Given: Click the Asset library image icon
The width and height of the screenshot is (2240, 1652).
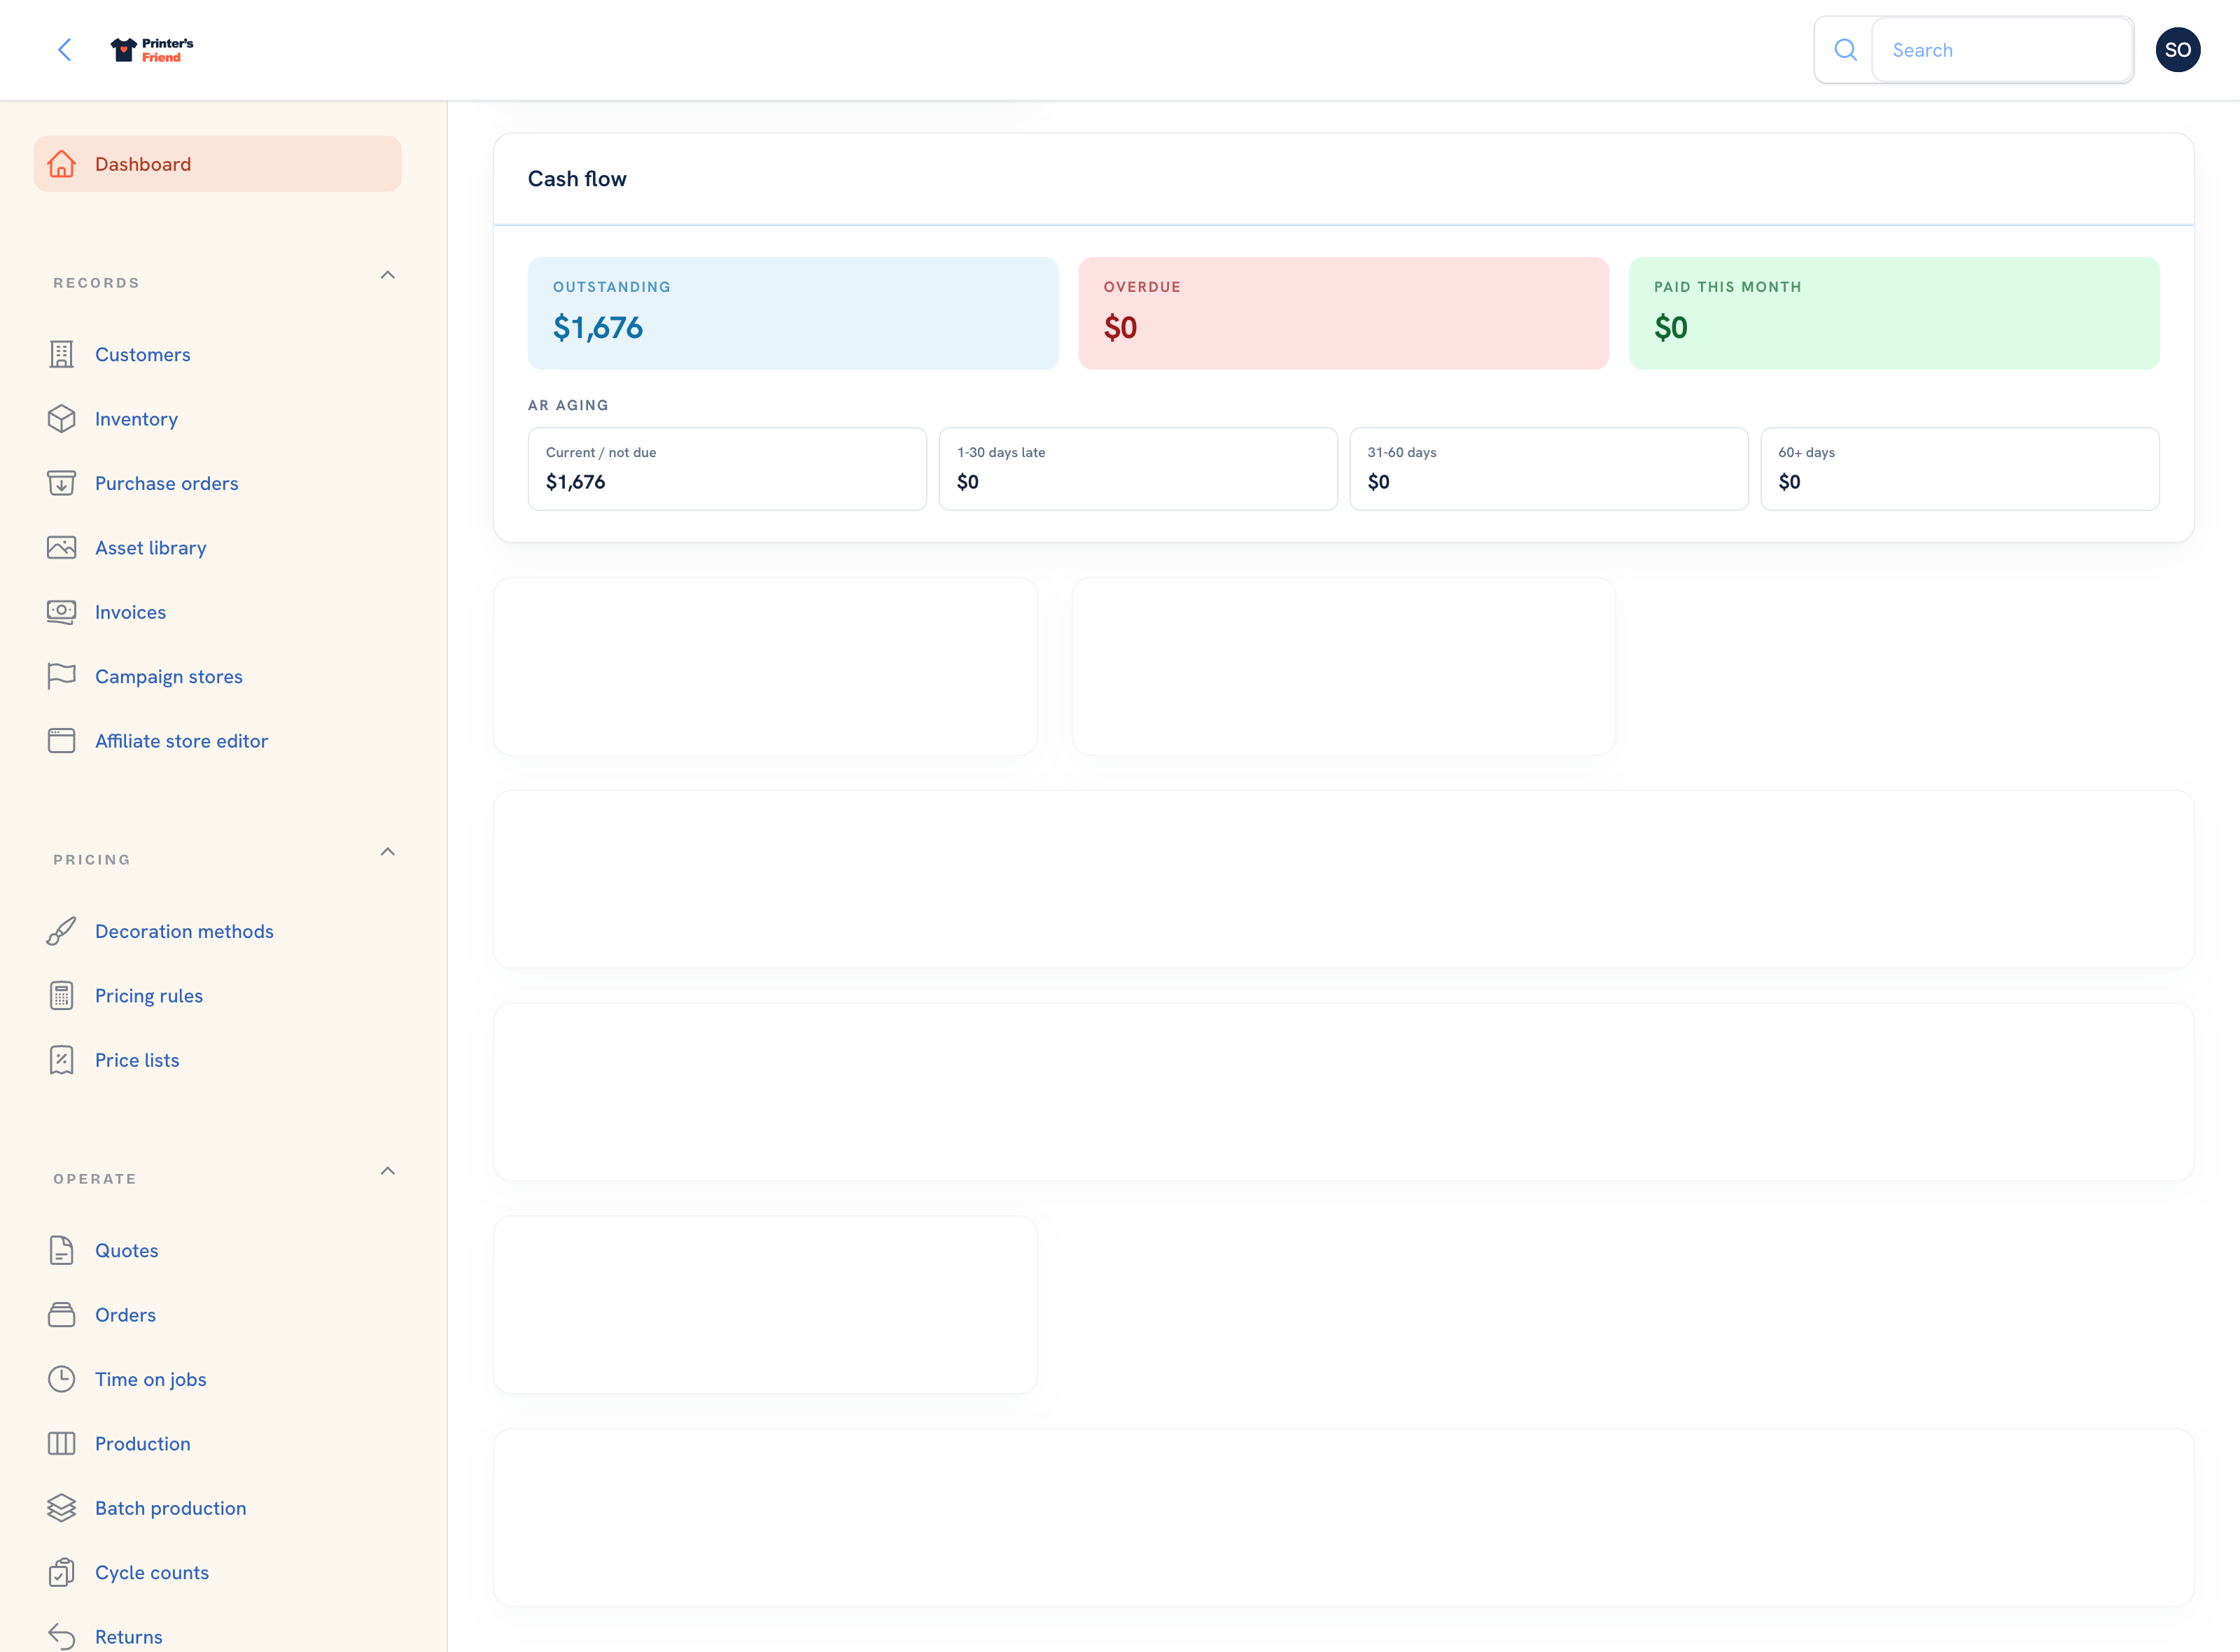Looking at the screenshot, I should click(62, 548).
